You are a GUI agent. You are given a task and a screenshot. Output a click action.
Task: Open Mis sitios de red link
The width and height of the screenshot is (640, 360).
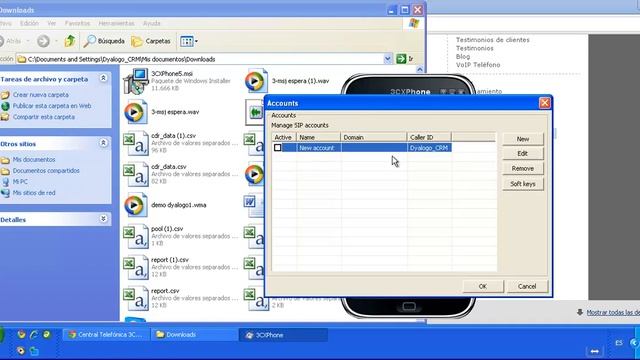(34, 193)
